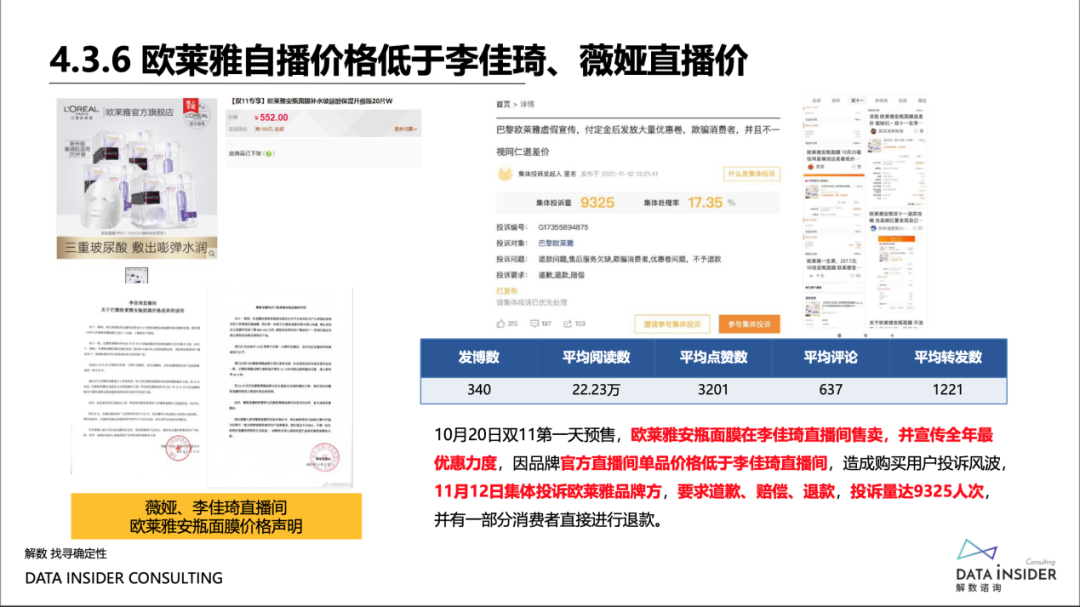The image size is (1080, 607).
Task: Click the orange 参与集体投诉 button
Action: [x=749, y=324]
